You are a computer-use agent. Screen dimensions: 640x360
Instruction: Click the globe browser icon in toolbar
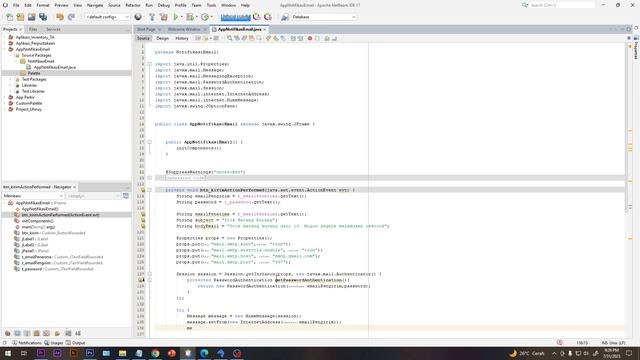point(138,17)
